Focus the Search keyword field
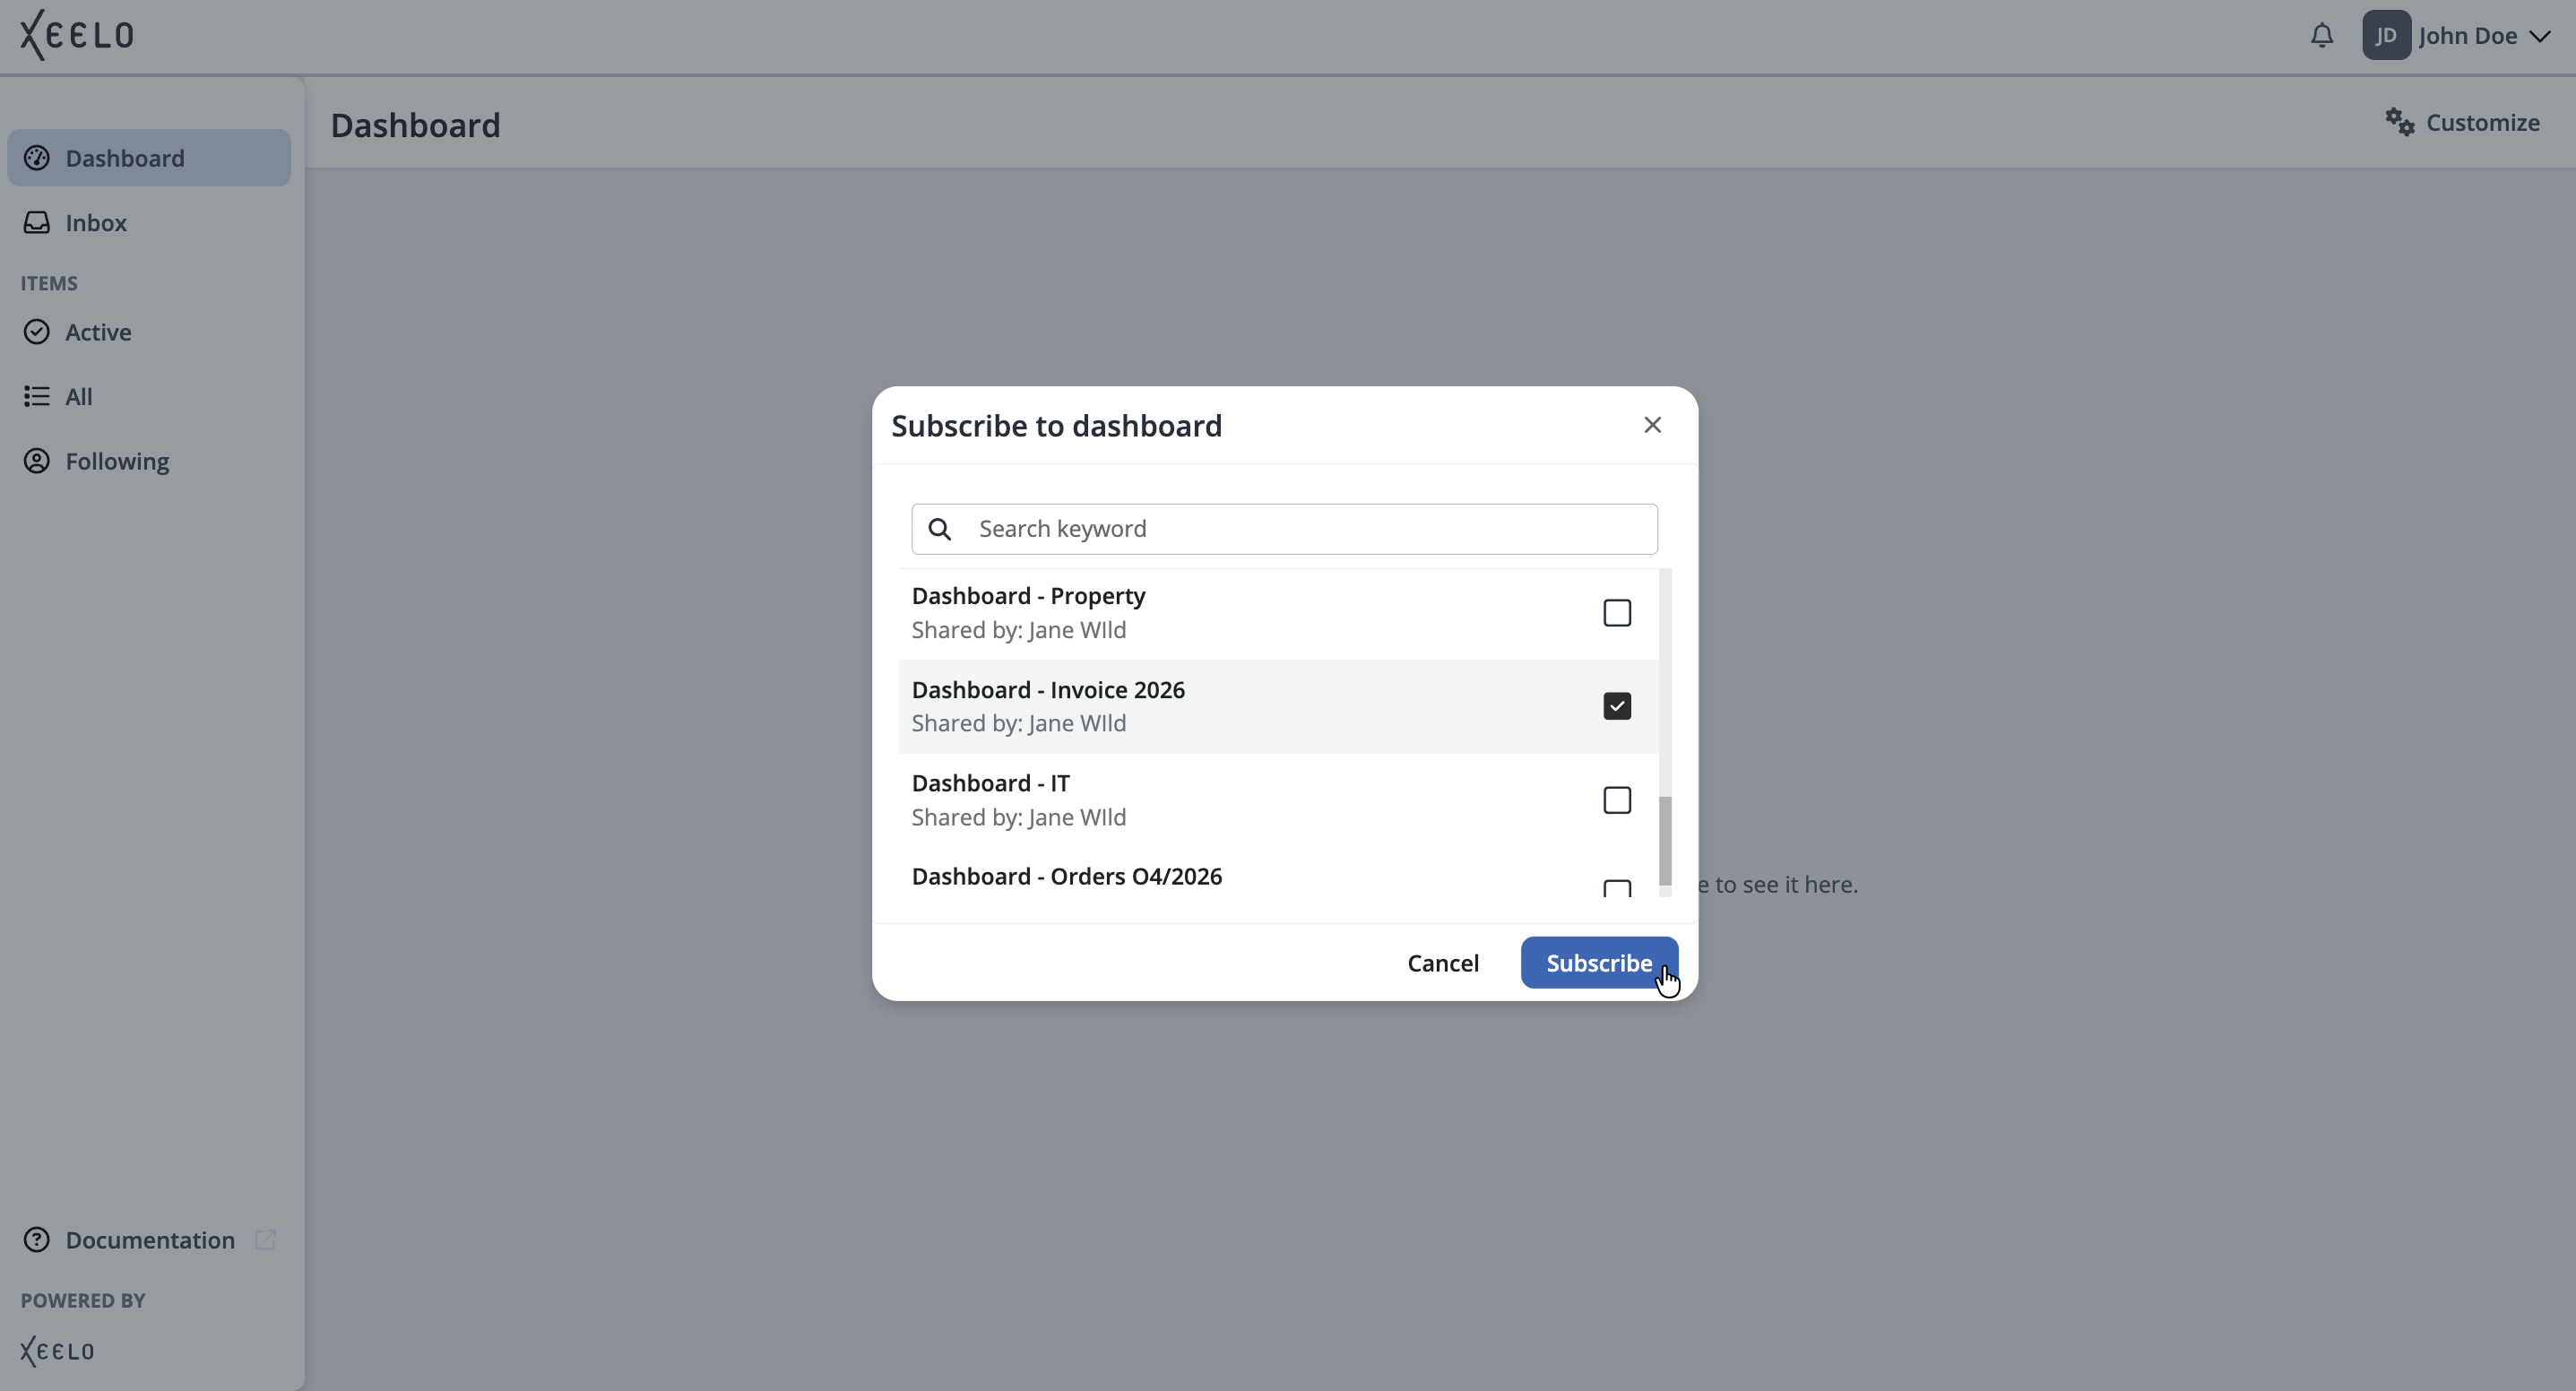 [1284, 529]
